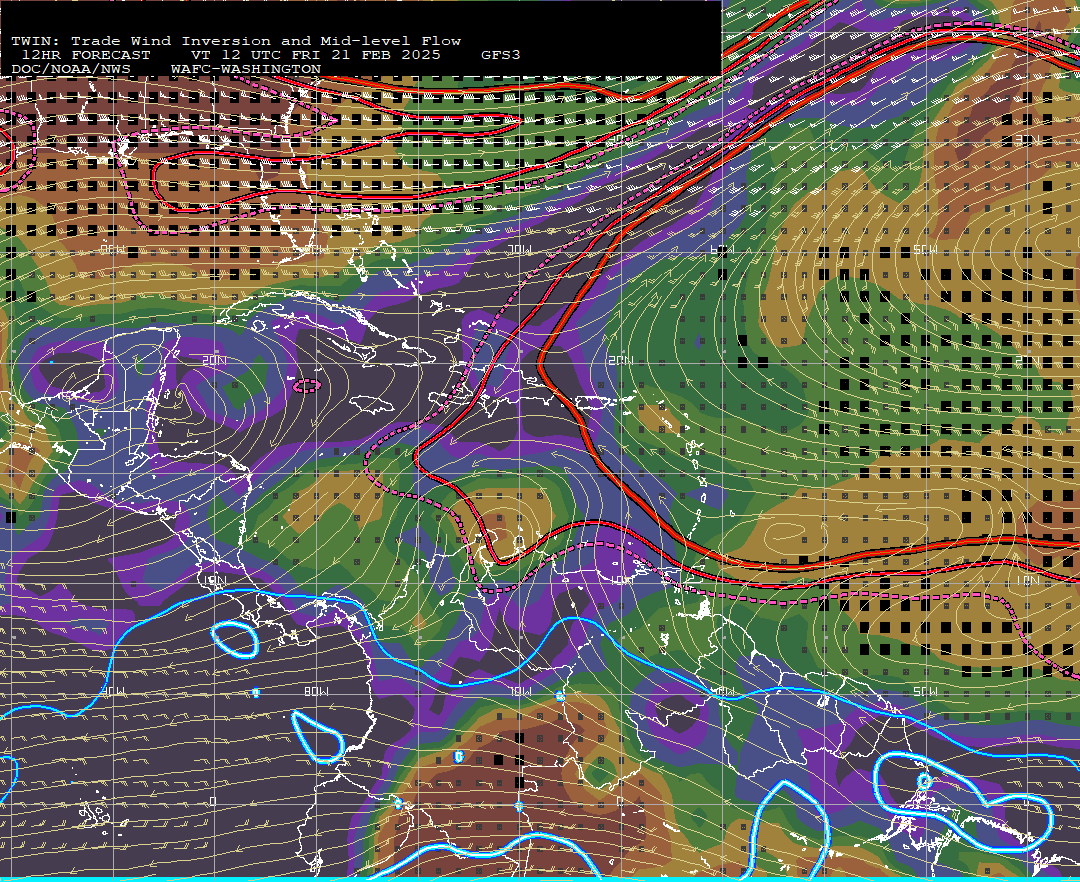Click the 'WAFC-WASHINGTON' label

[245, 69]
